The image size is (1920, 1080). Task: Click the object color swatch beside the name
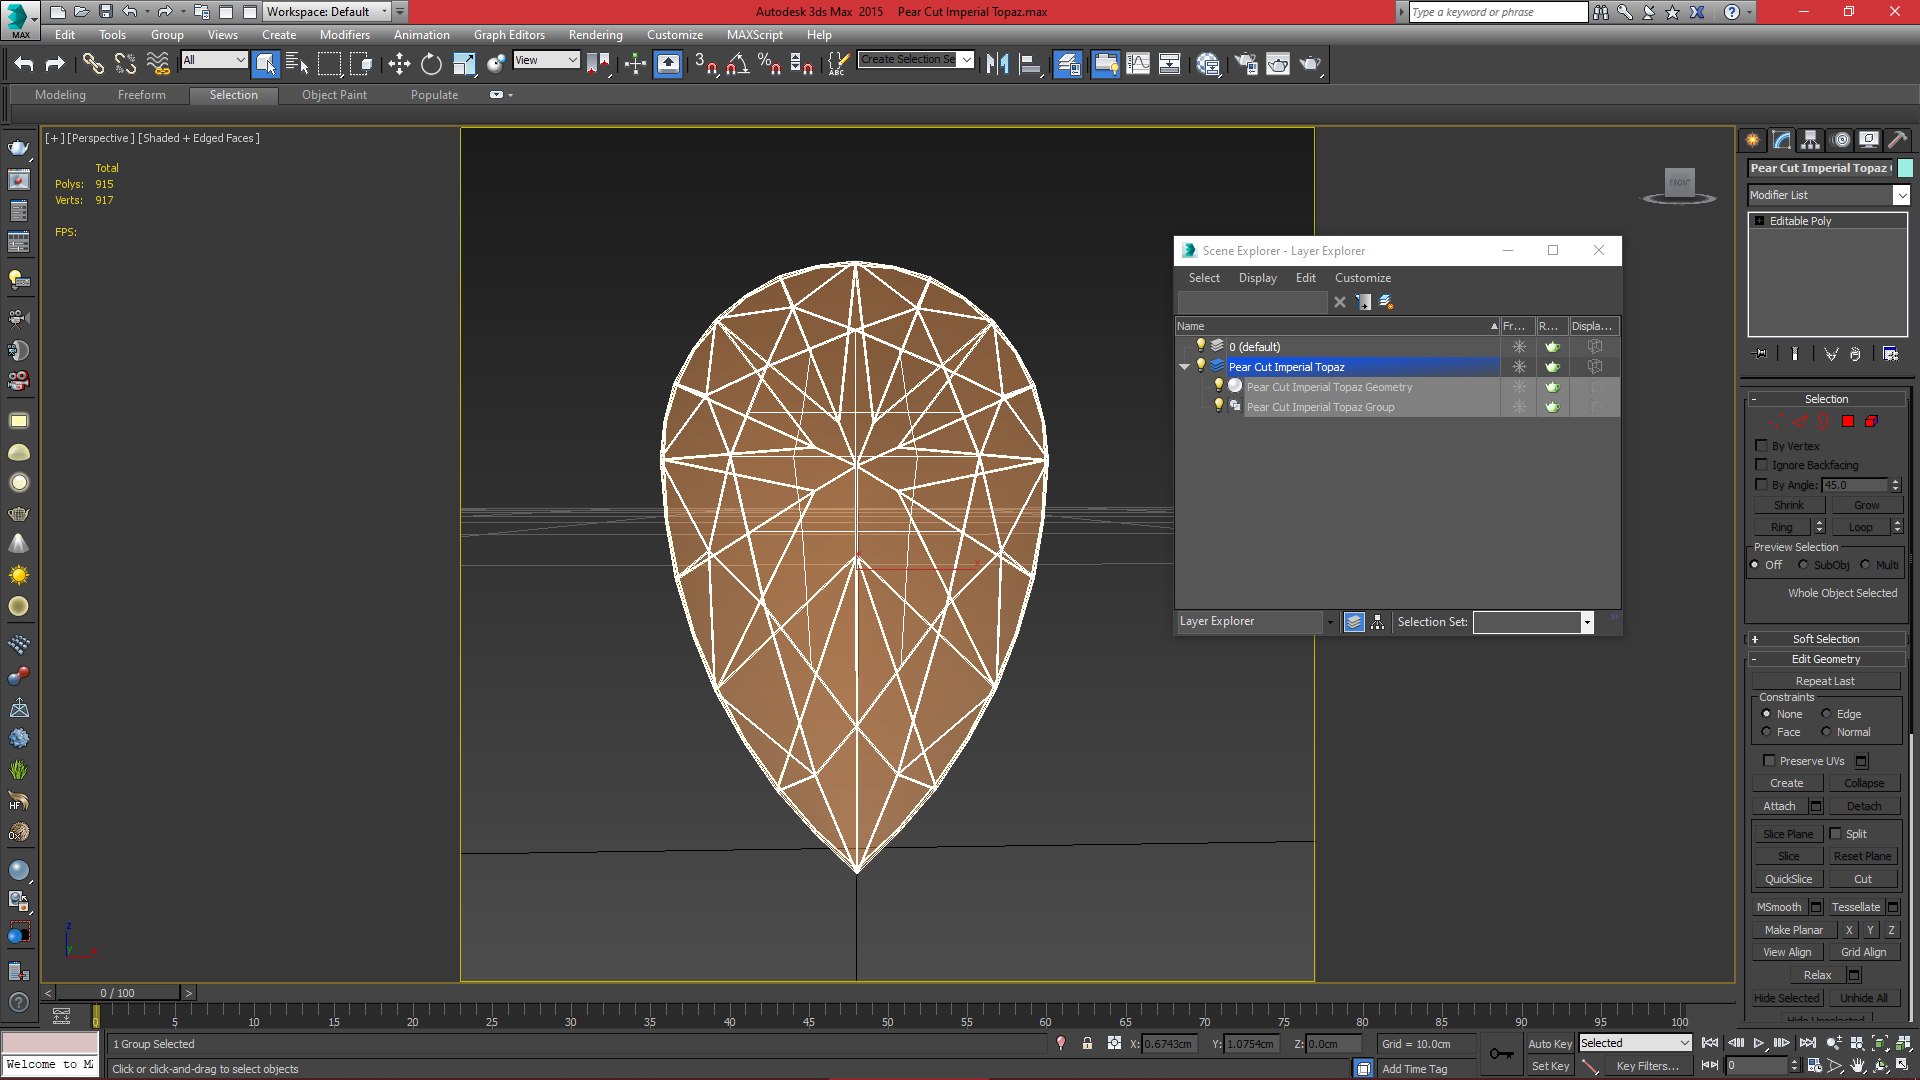[x=1904, y=168]
